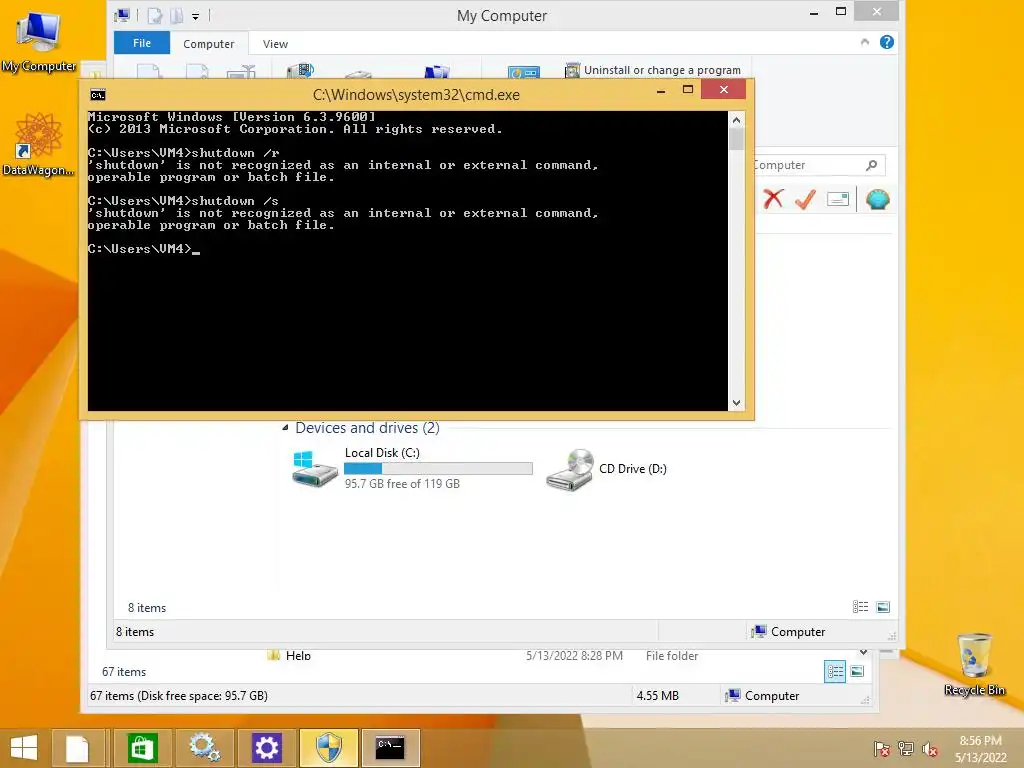Click the rename card icon in toolbar
The width and height of the screenshot is (1024, 768).
(x=838, y=199)
